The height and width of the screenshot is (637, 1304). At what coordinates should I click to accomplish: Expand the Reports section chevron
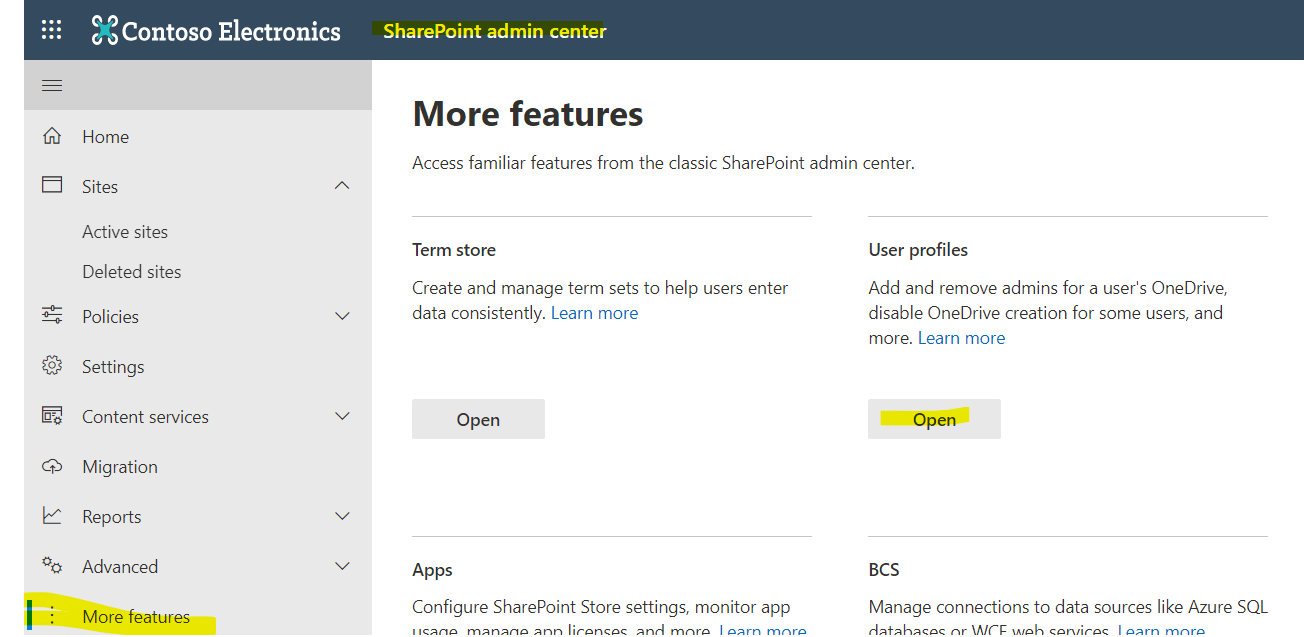pyautogui.click(x=342, y=516)
